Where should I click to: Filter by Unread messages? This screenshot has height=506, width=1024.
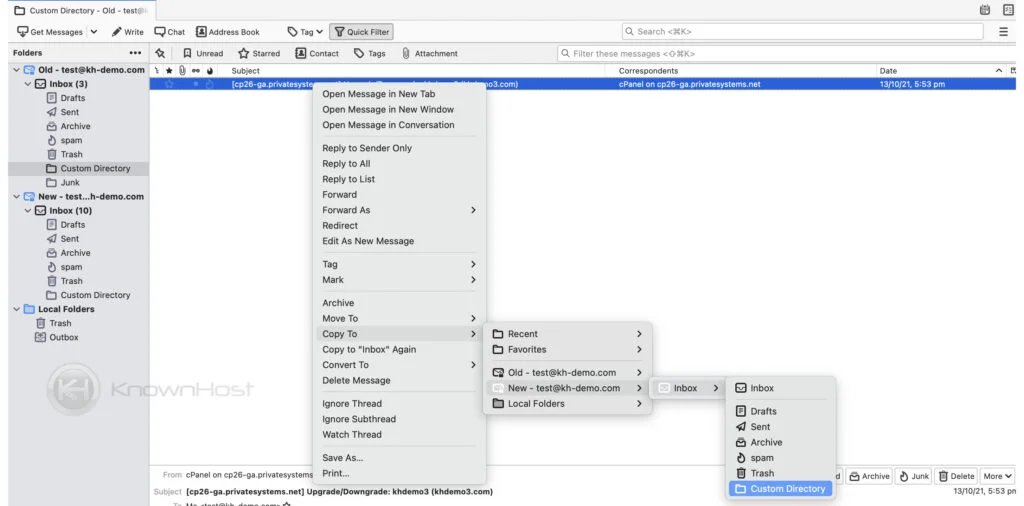click(x=202, y=54)
